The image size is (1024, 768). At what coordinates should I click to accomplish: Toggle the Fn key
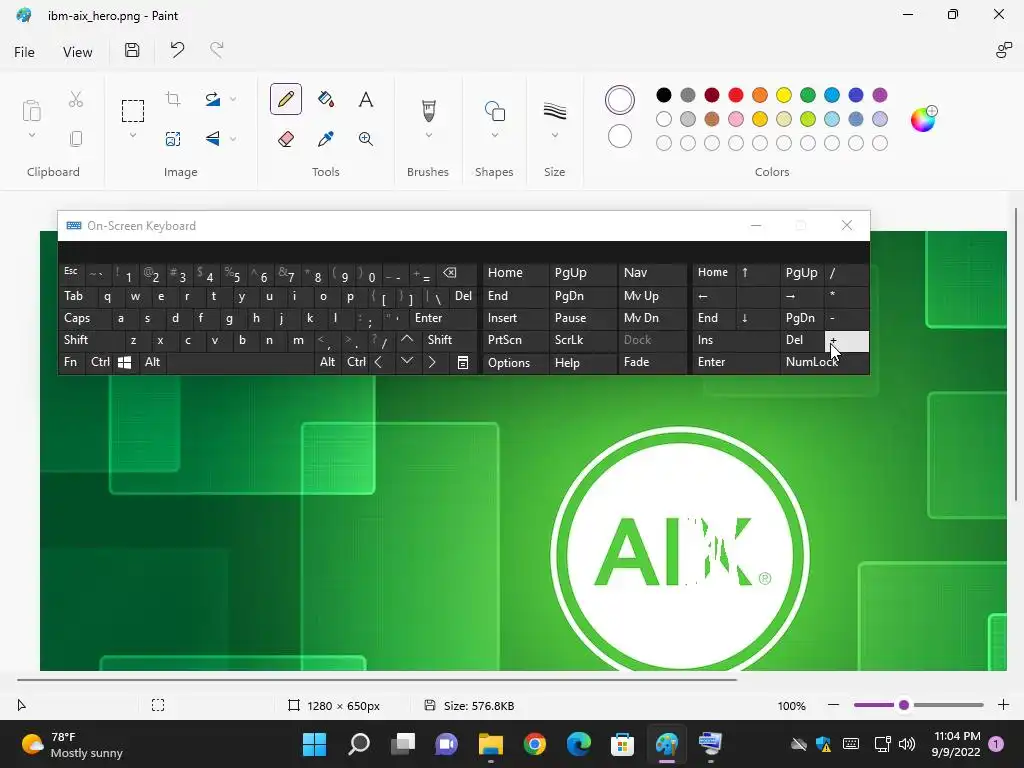click(71, 362)
